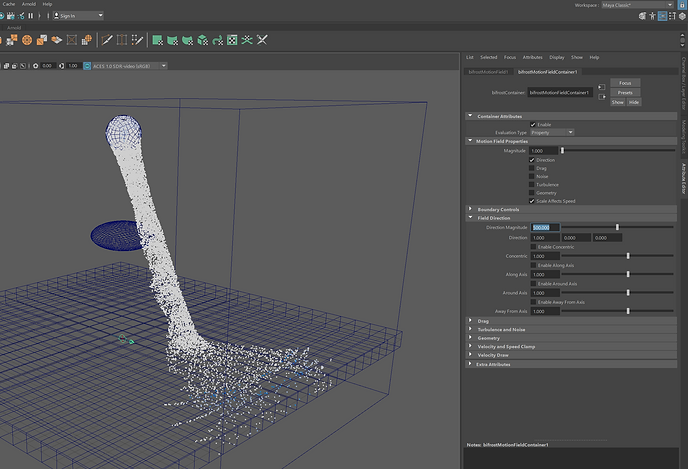The width and height of the screenshot is (688, 469).
Task: Open the Sign In dropdown
Action: [x=78, y=16]
